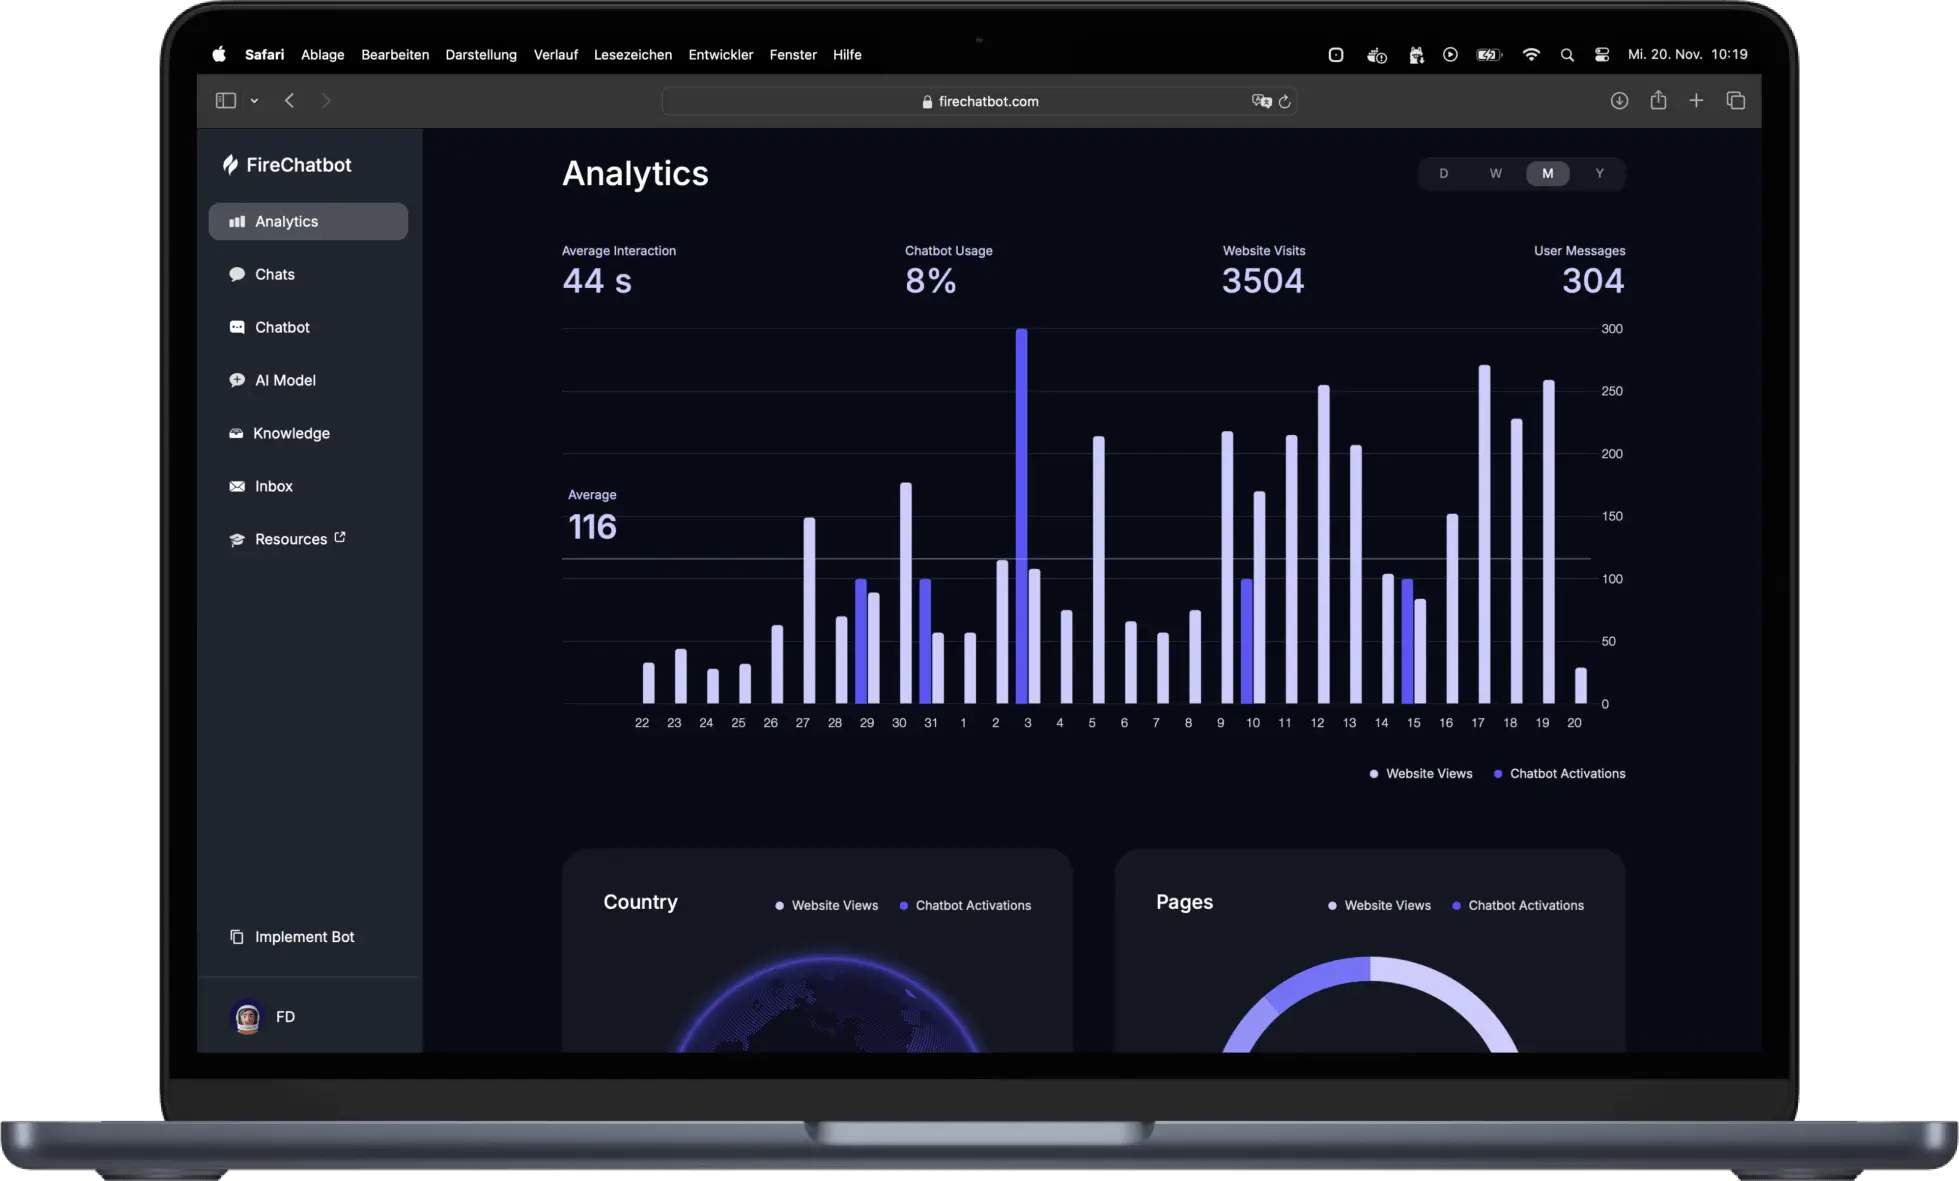Open the Lesezeichen menu
The image size is (1959, 1181).
[632, 55]
